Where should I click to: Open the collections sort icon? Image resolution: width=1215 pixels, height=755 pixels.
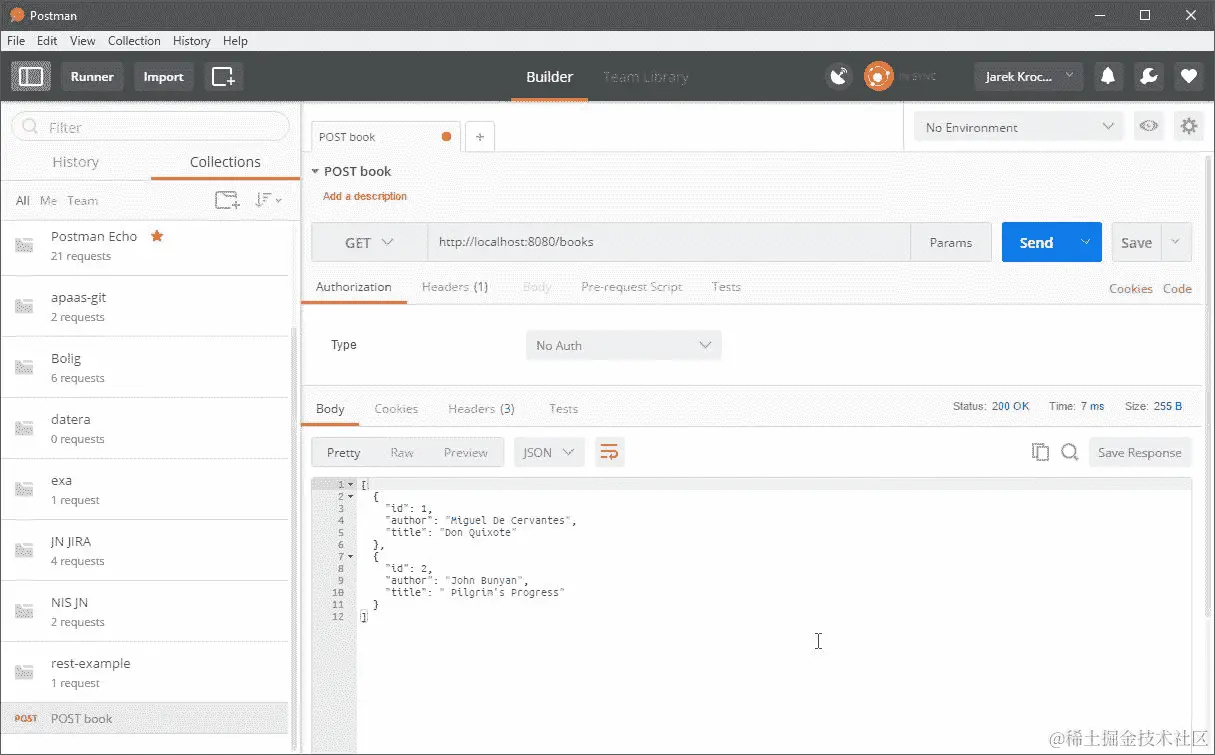[x=267, y=200]
